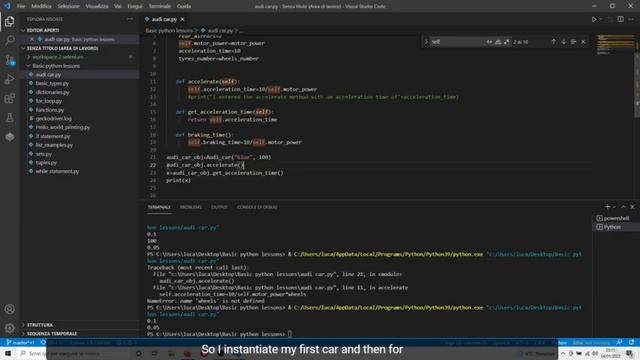Open the Windows Start menu
This screenshot has width=640, height=360.
[x=8, y=353]
